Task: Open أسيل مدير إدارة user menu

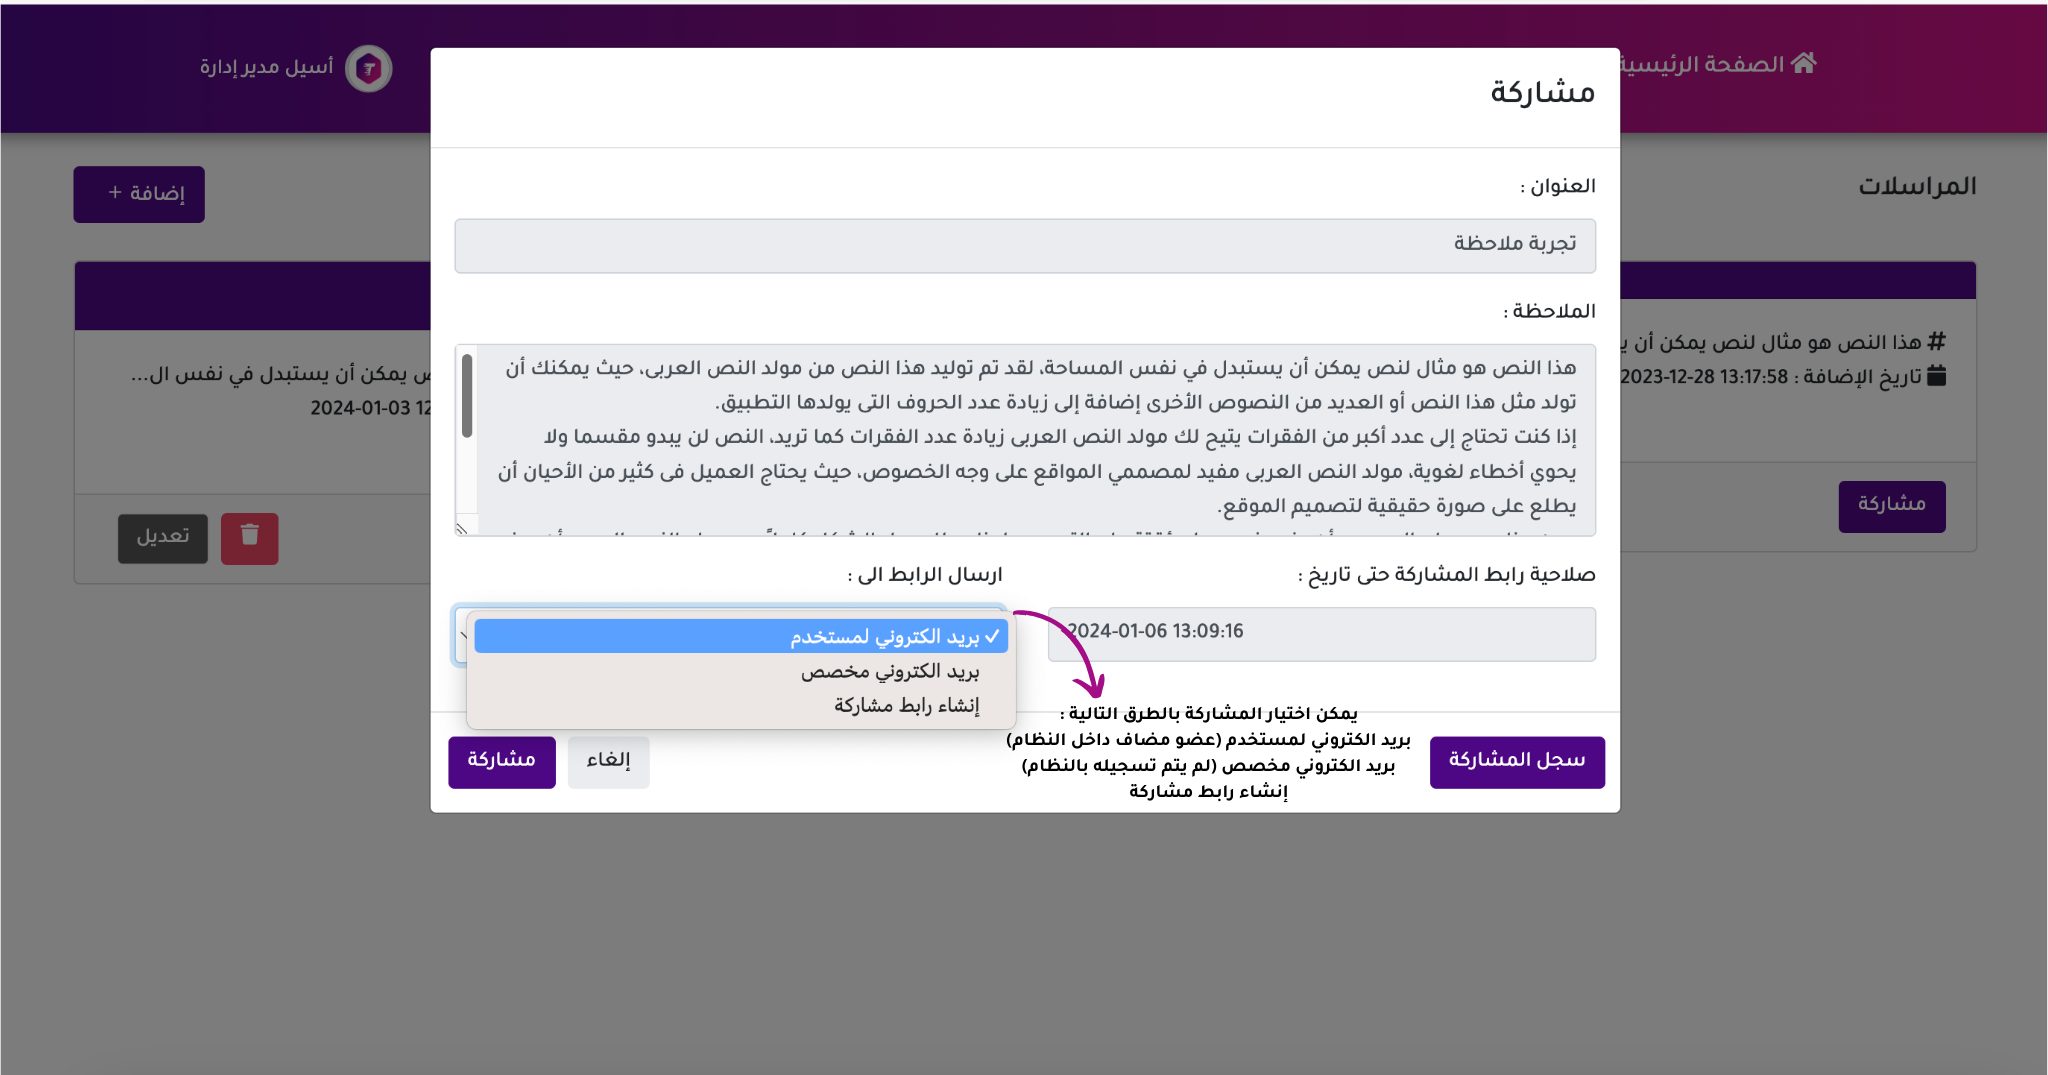Action: point(266,67)
